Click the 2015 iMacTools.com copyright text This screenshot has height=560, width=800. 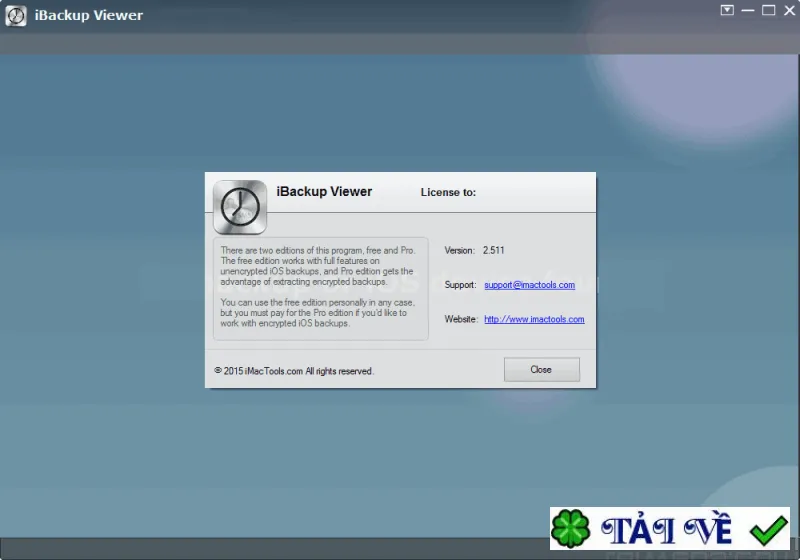pyautogui.click(x=294, y=371)
